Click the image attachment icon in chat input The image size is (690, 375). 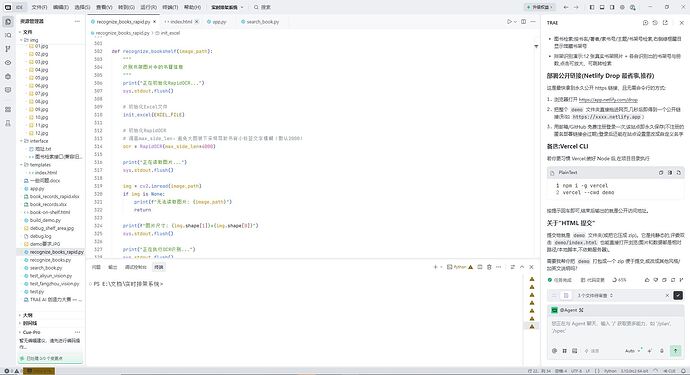(575, 351)
